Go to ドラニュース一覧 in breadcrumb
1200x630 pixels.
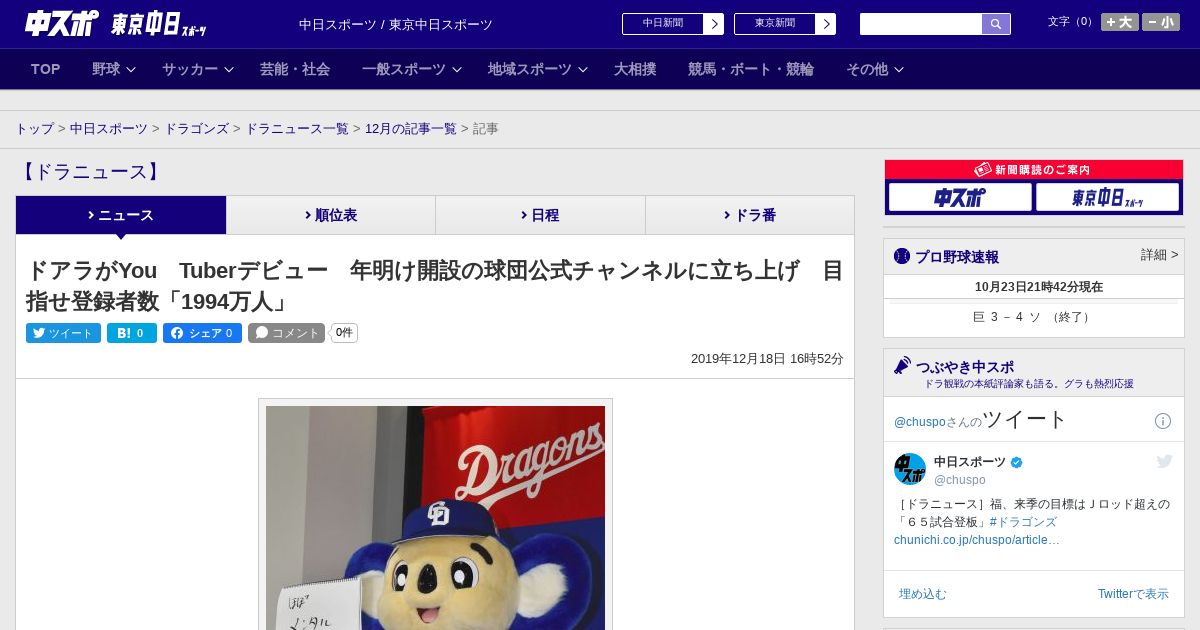point(297,129)
